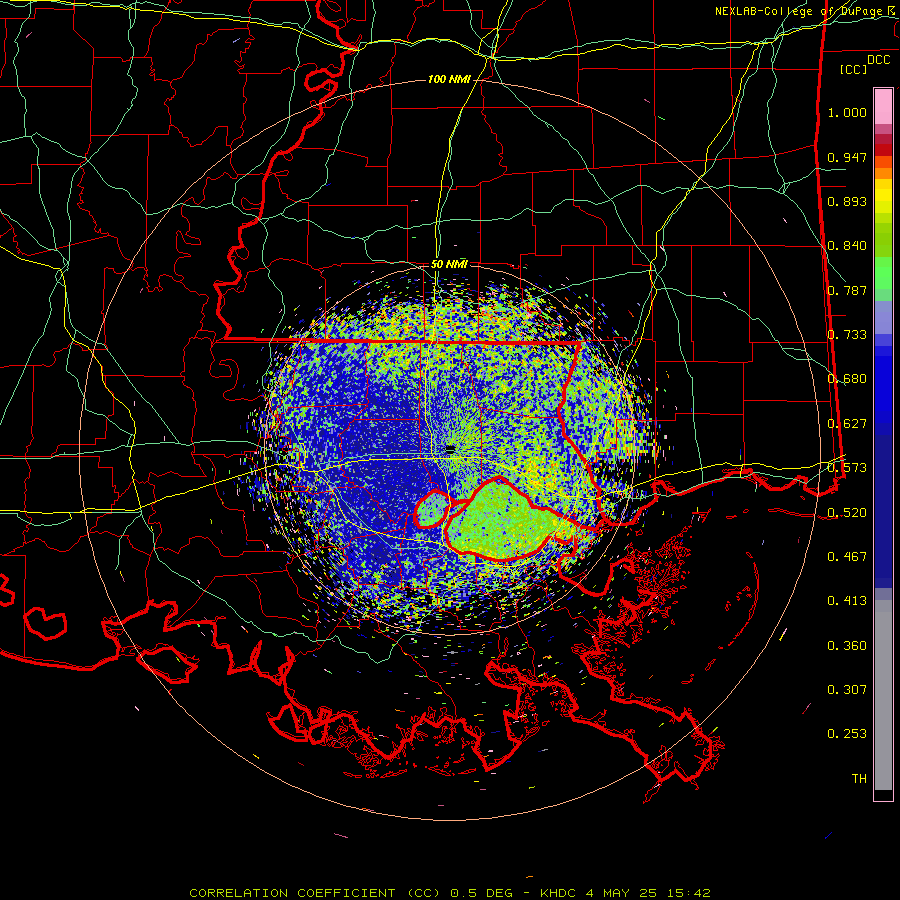This screenshot has height=900, width=900.
Task: Click the 0.573 scale value
Action: 847,468
